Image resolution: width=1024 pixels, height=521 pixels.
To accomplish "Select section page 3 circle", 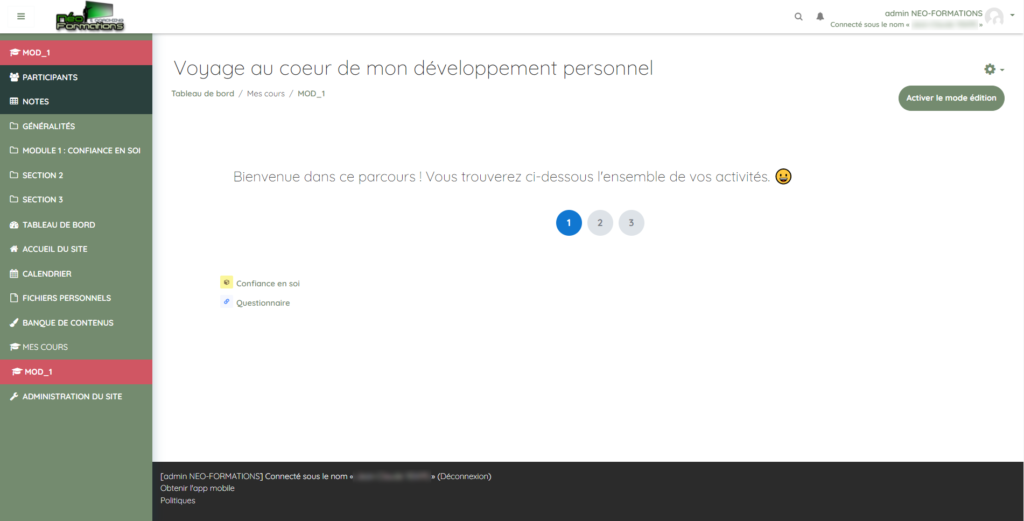I will click(x=632, y=223).
